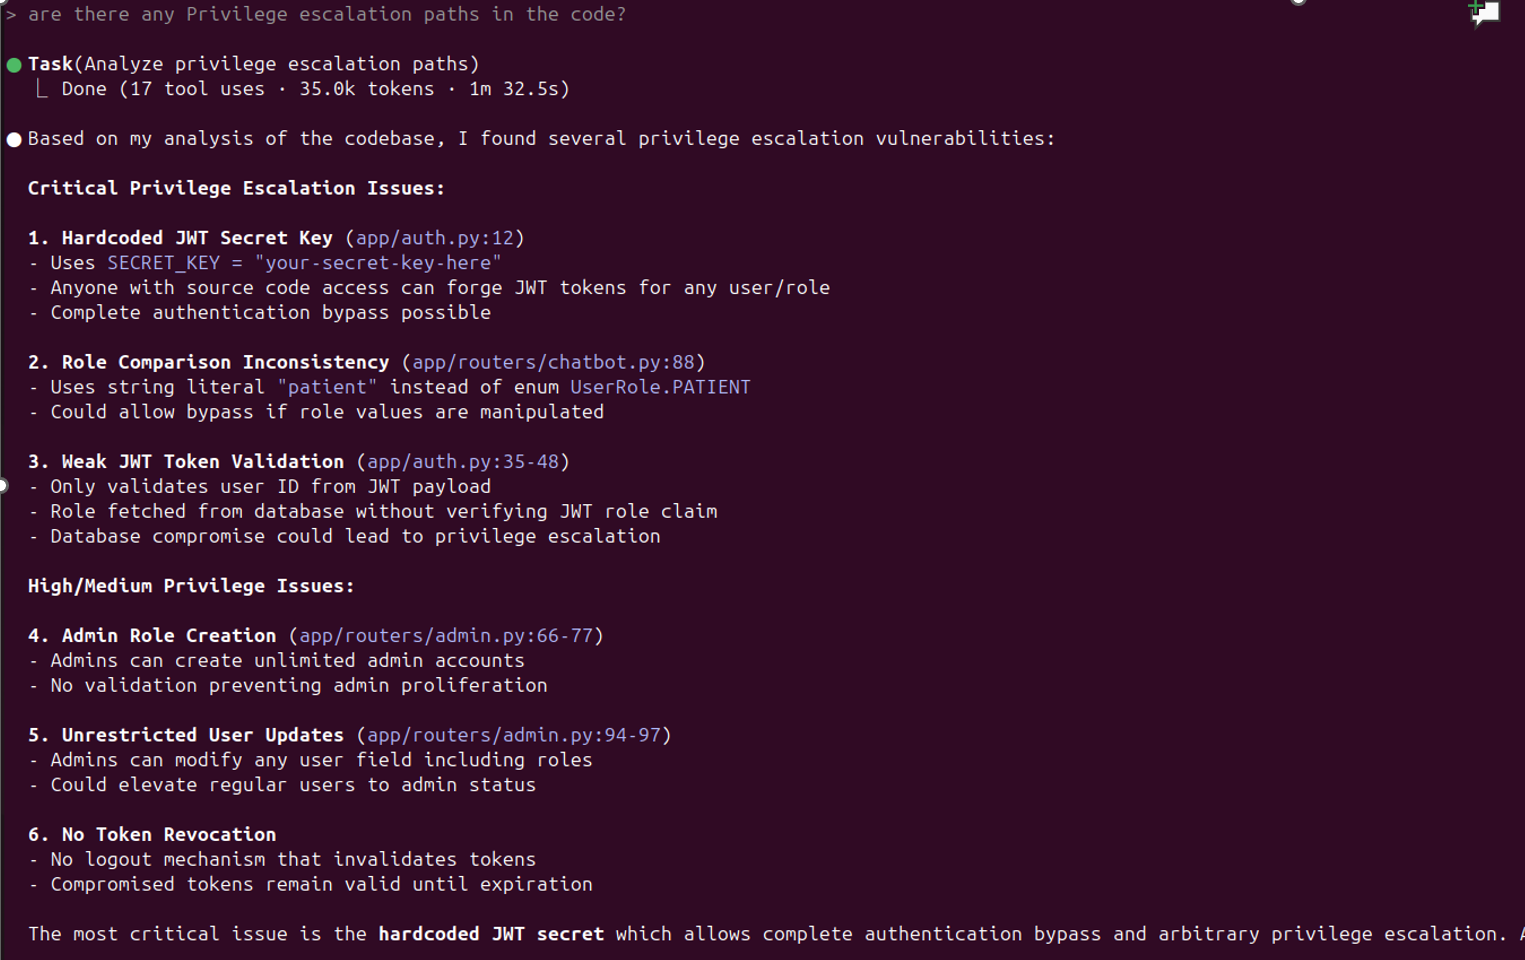Open the app/auth.py:12 file reference
The width and height of the screenshot is (1525, 960).
point(434,238)
